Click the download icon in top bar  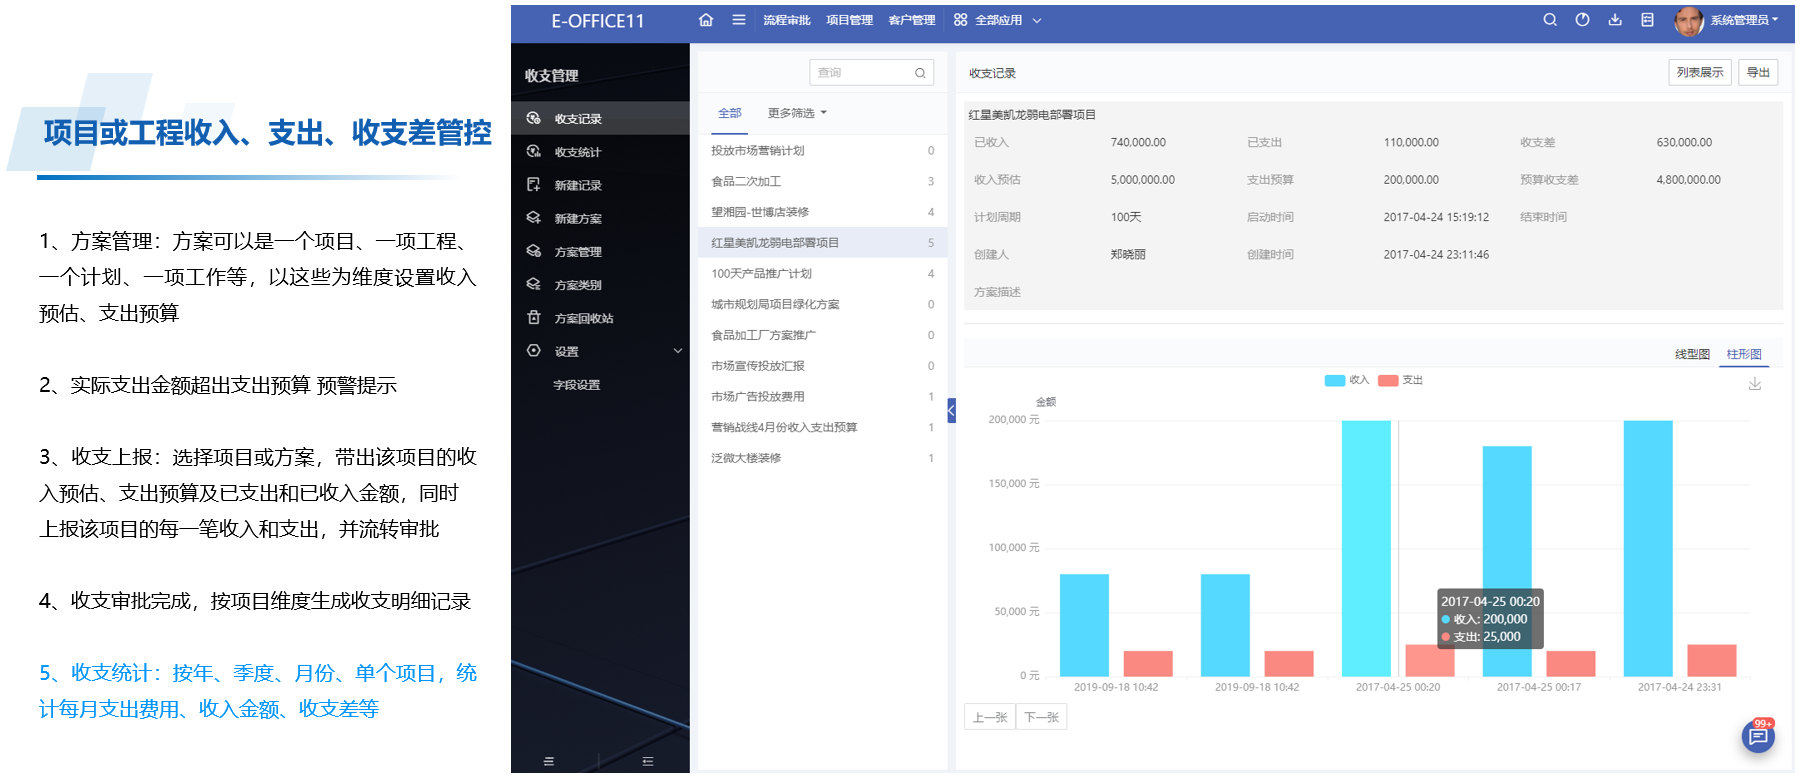click(x=1615, y=20)
